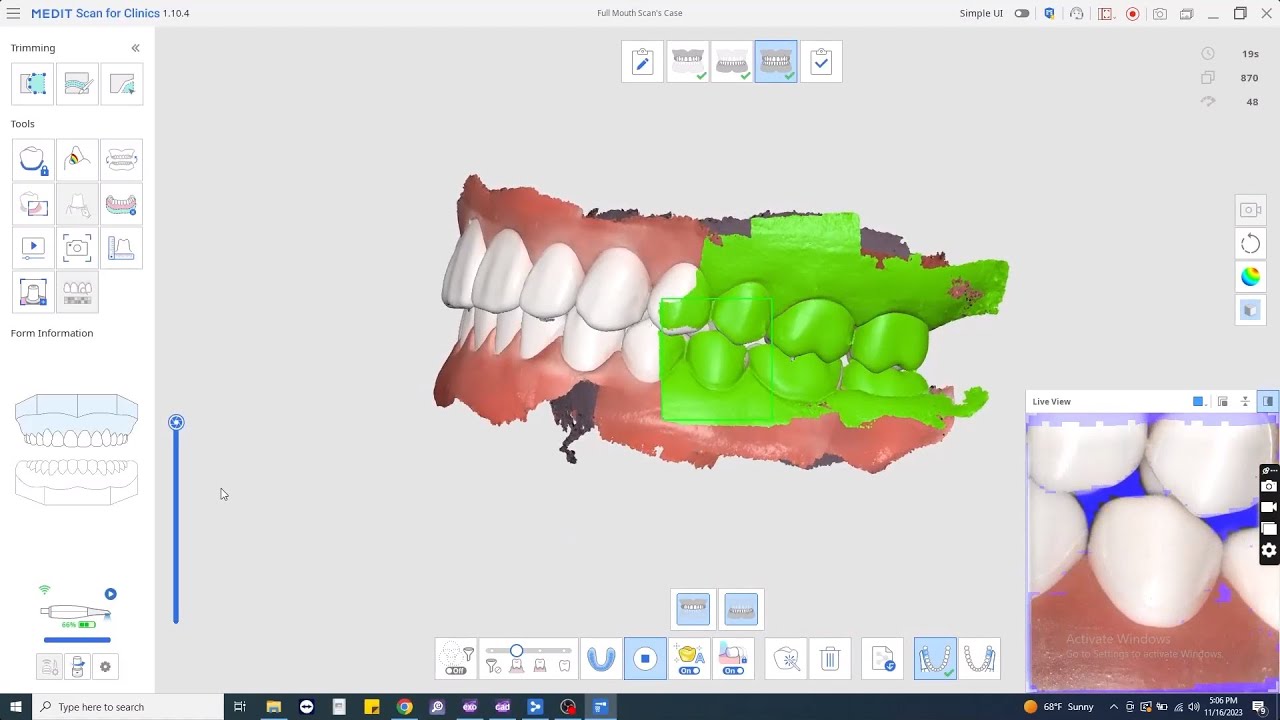Open the screenshot gallery icon
This screenshot has width=1280, height=720.
(x=1186, y=13)
